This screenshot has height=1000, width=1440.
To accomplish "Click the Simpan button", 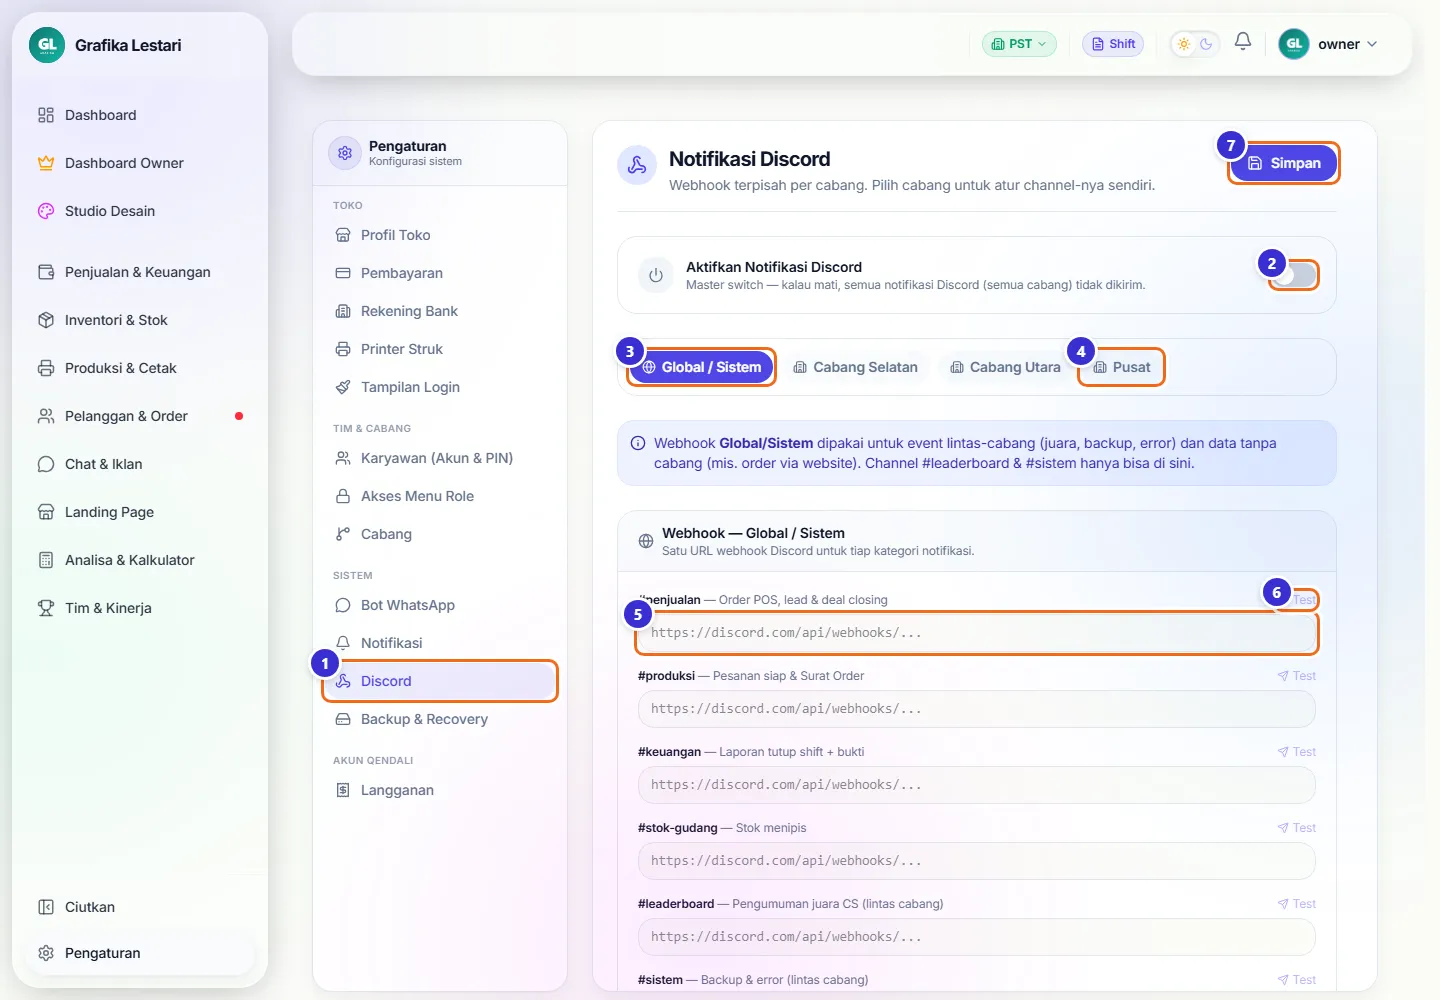I will [1284, 163].
